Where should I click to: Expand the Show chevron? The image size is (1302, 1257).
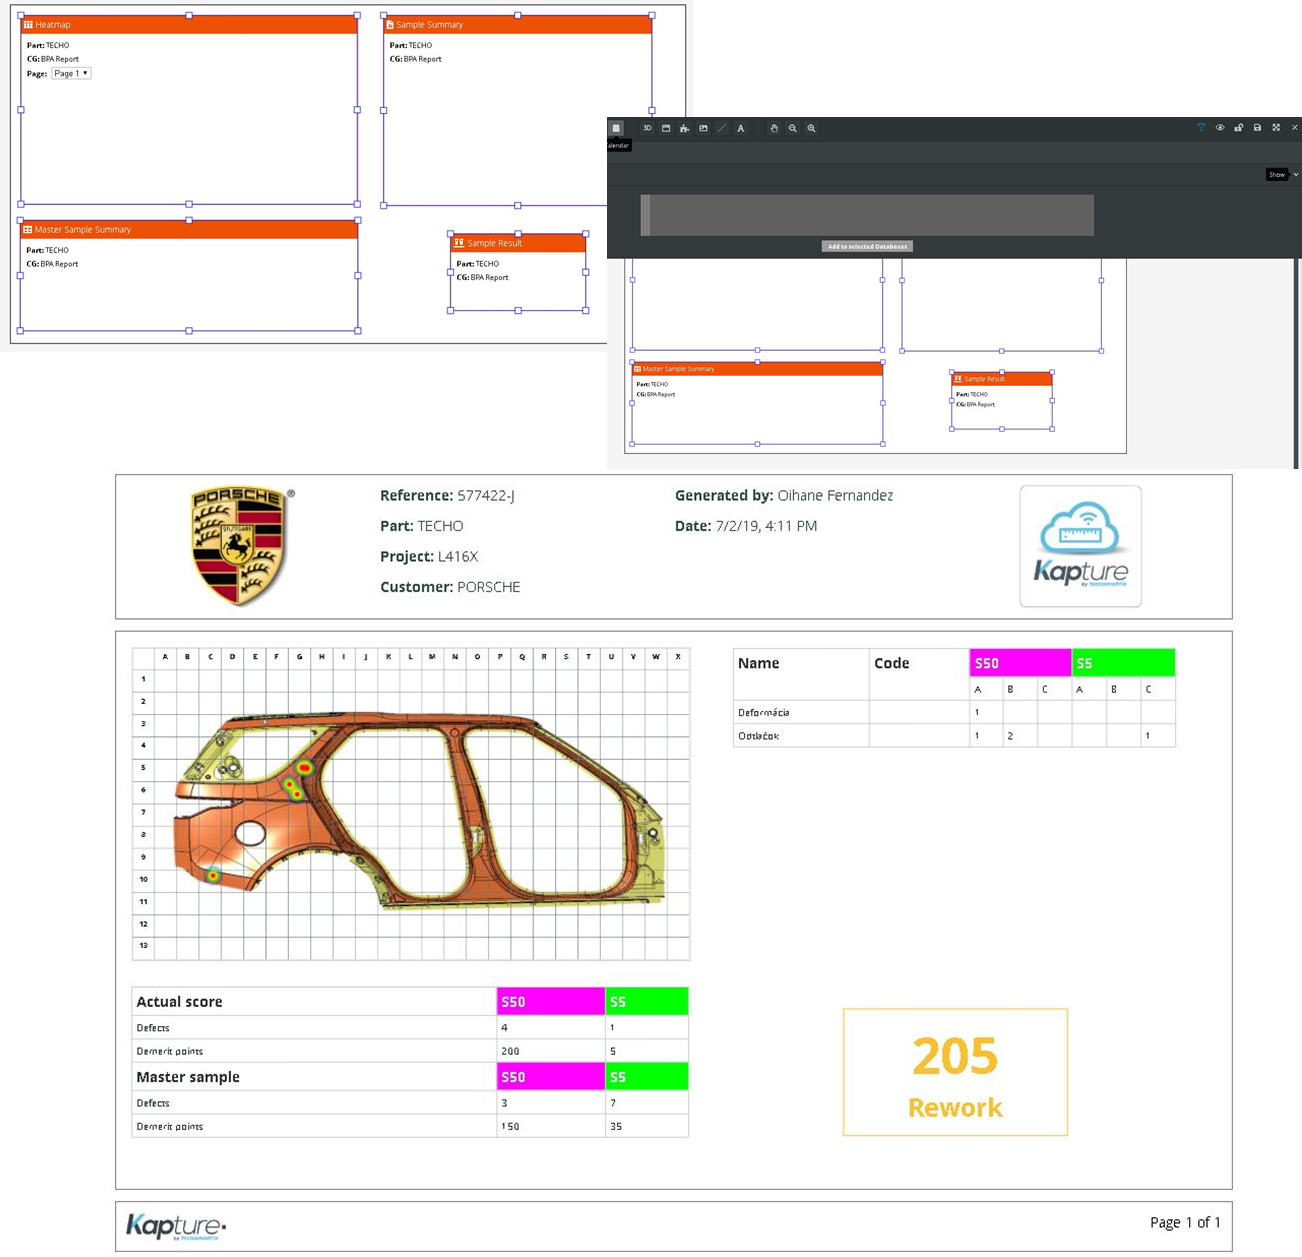pyautogui.click(x=1296, y=174)
